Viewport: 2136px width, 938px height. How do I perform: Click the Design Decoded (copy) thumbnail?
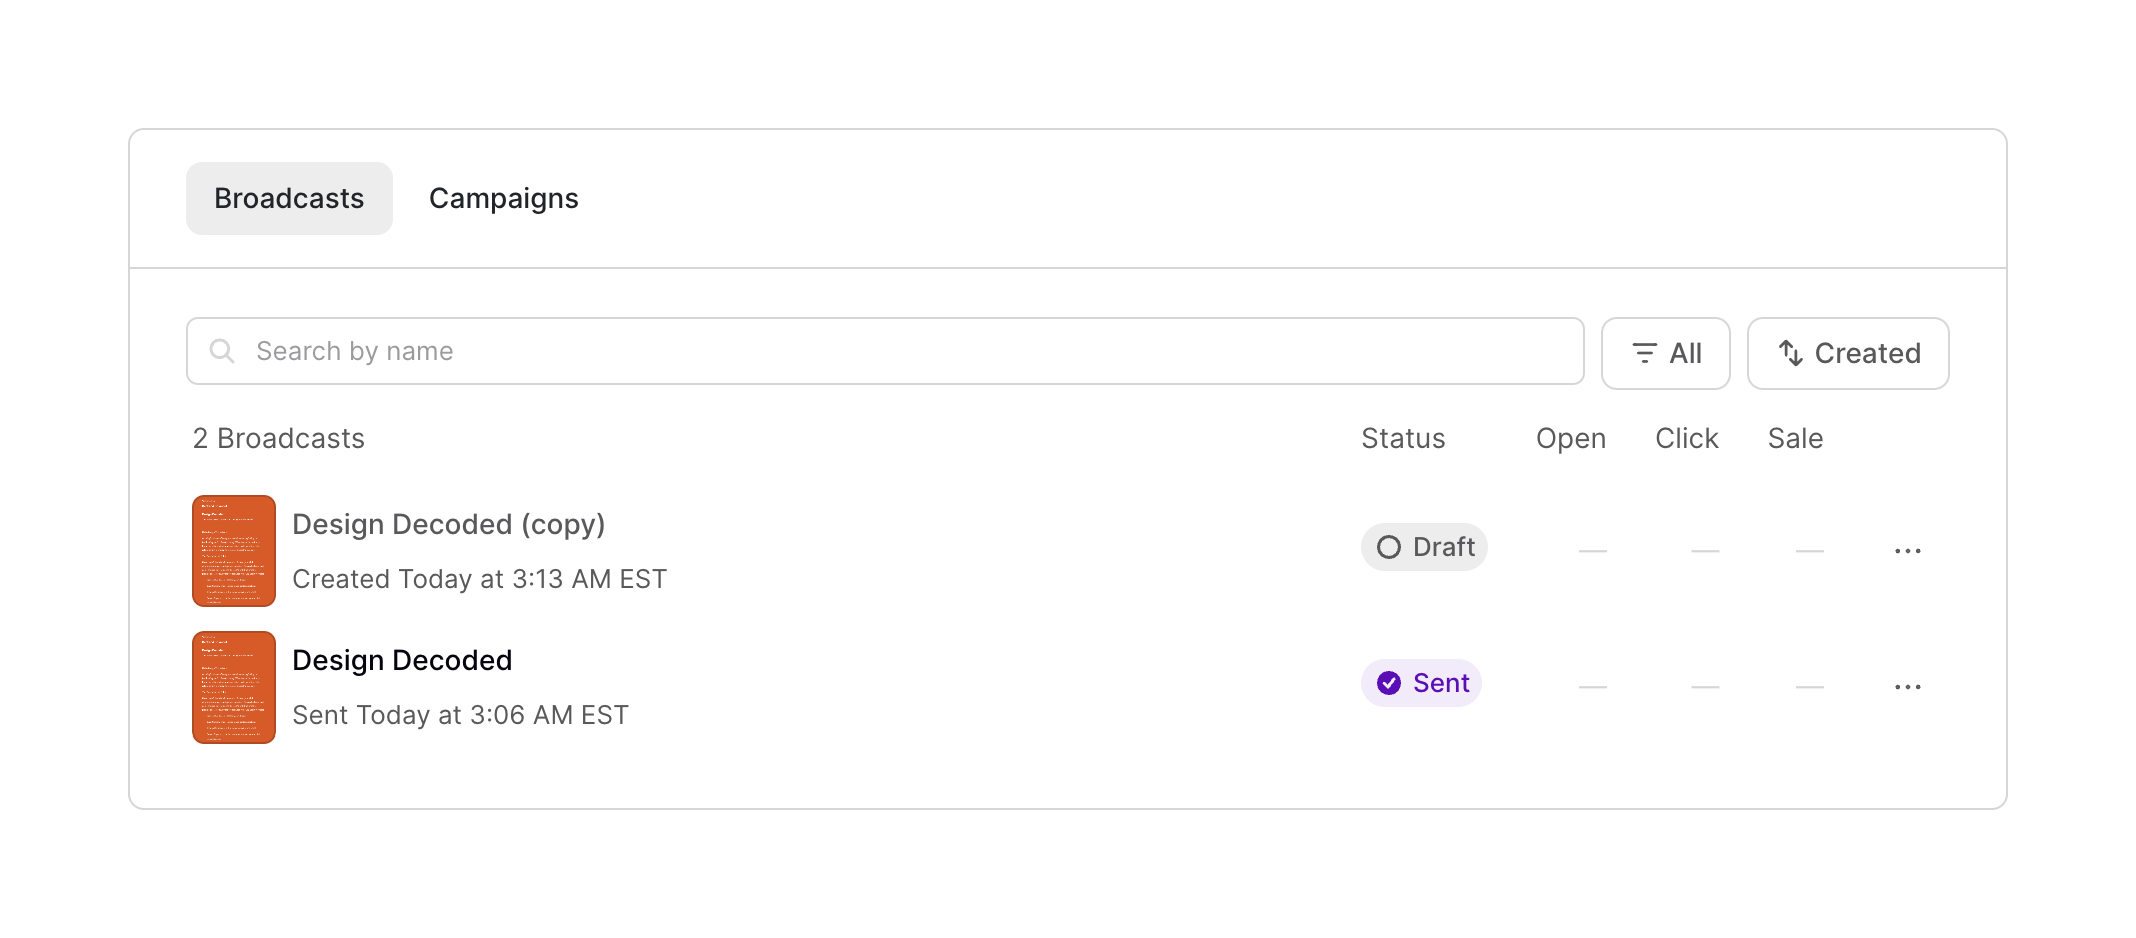(234, 551)
